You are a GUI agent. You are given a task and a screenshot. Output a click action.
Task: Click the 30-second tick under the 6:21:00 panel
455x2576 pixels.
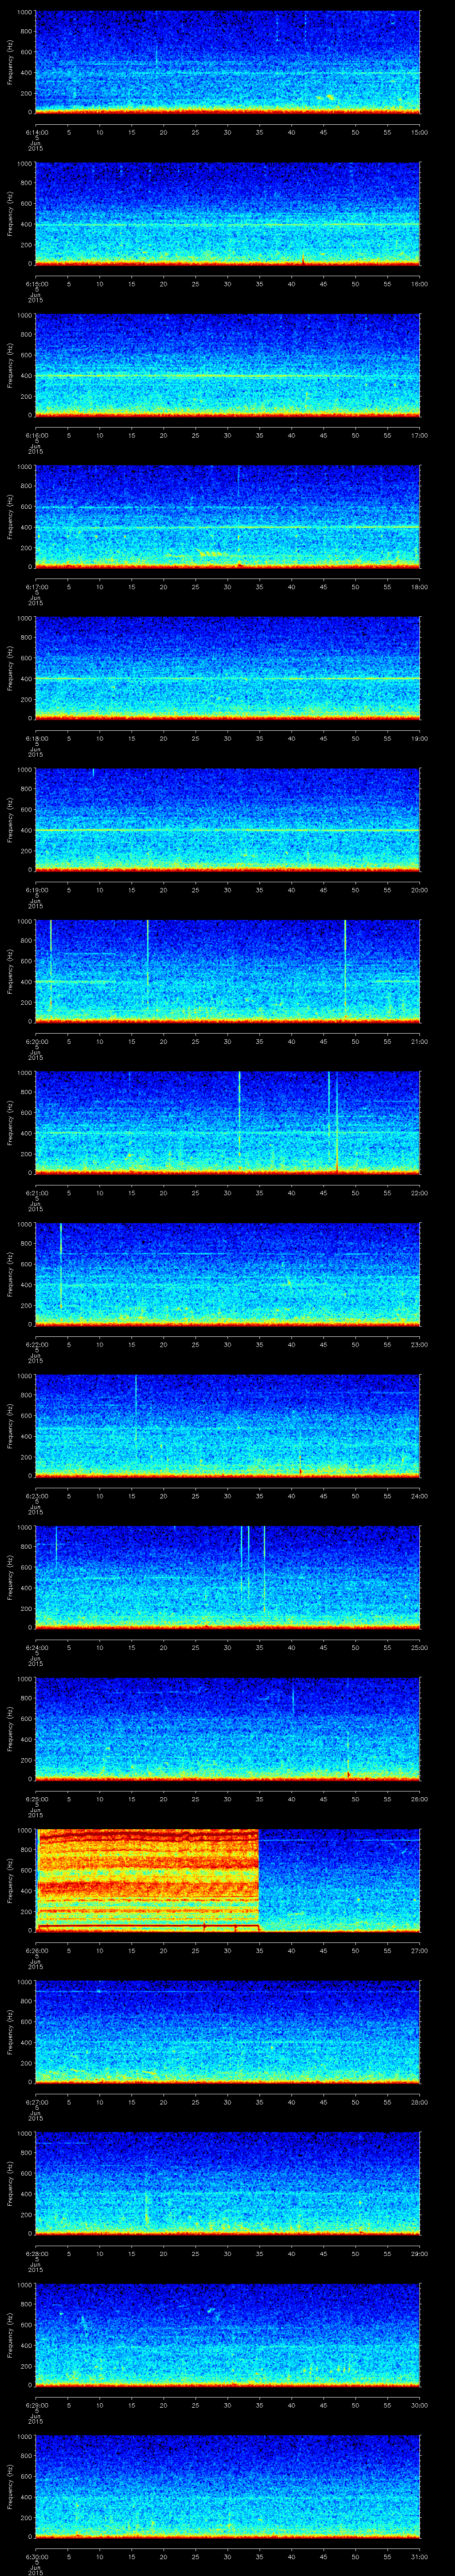tap(228, 1193)
